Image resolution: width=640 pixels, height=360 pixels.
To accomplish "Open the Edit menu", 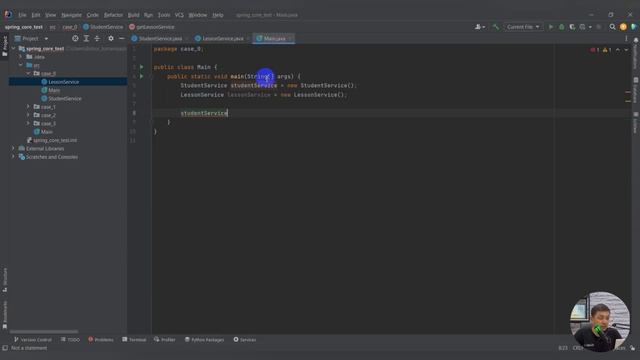I will click(x=36, y=15).
